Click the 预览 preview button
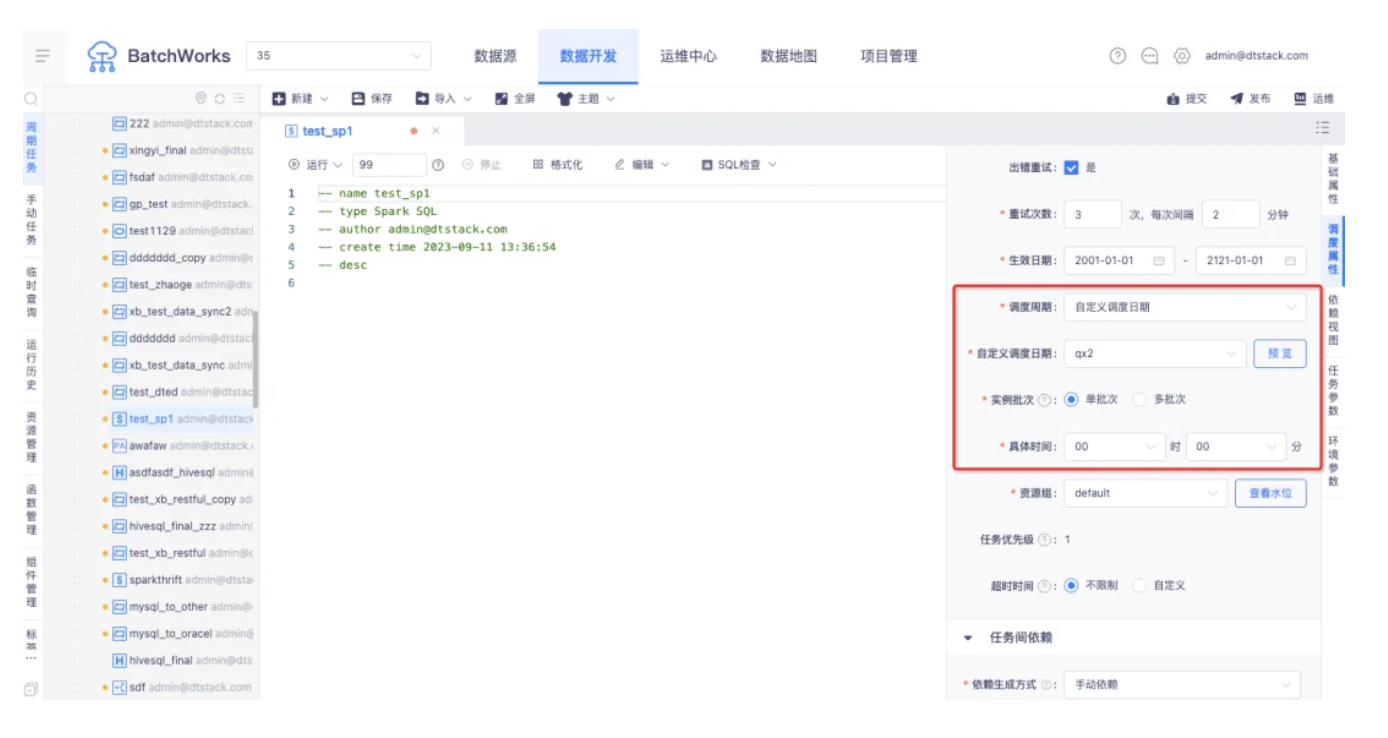This screenshot has height=738, width=1388. pyautogui.click(x=1280, y=354)
